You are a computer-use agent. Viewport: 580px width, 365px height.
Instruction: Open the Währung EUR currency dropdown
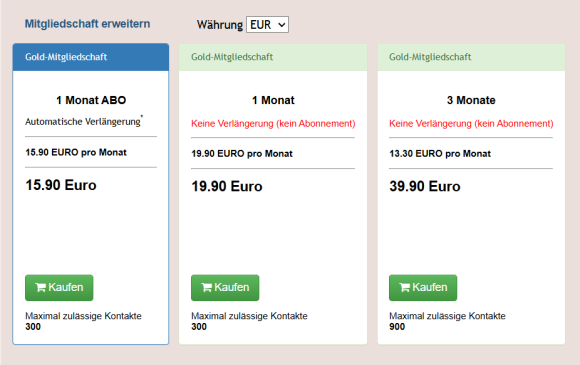pyautogui.click(x=267, y=25)
